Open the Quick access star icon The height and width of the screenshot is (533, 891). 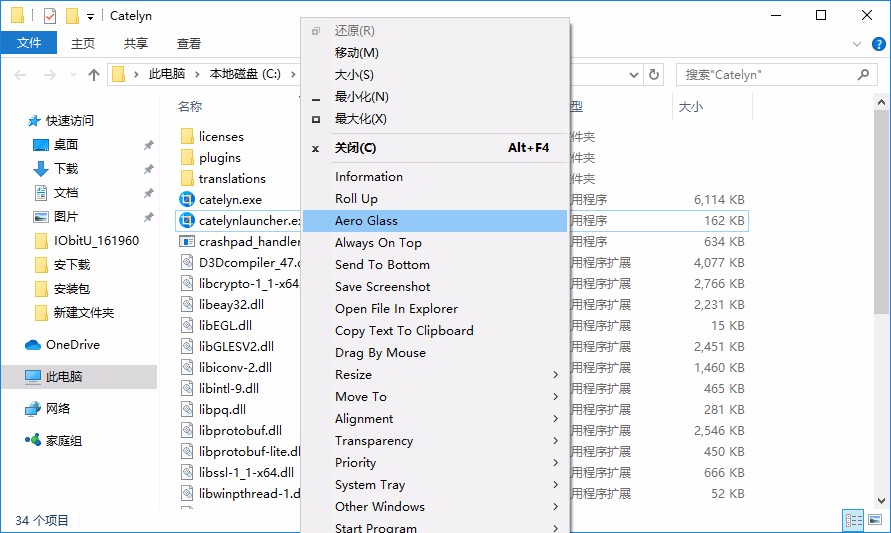[34, 120]
